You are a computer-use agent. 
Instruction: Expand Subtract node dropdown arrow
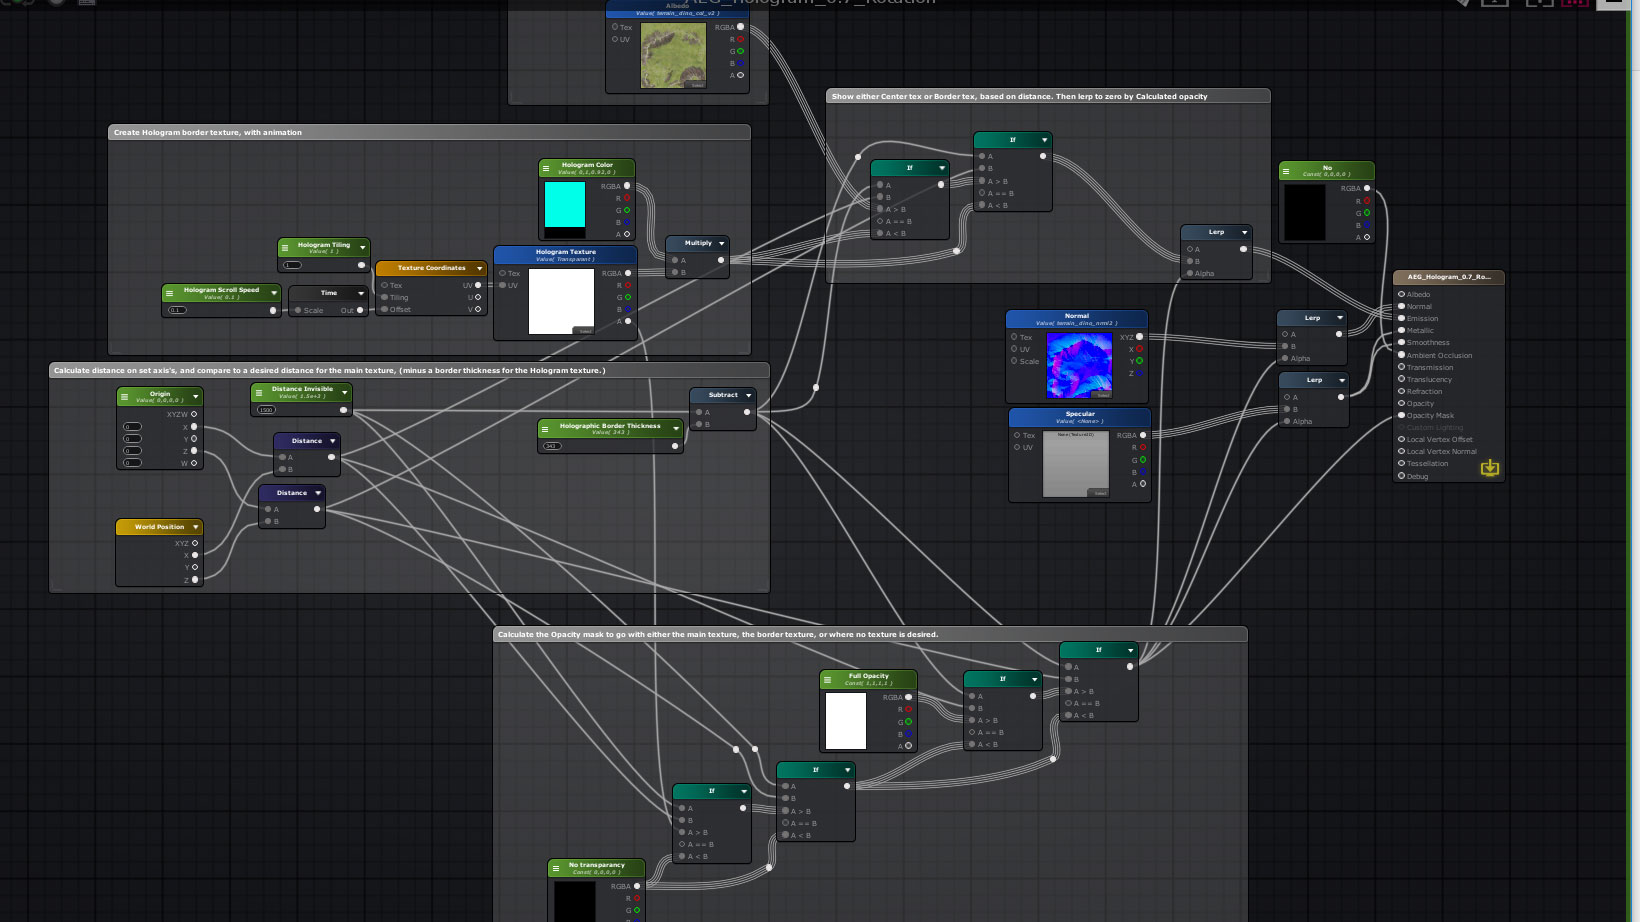[x=748, y=395]
